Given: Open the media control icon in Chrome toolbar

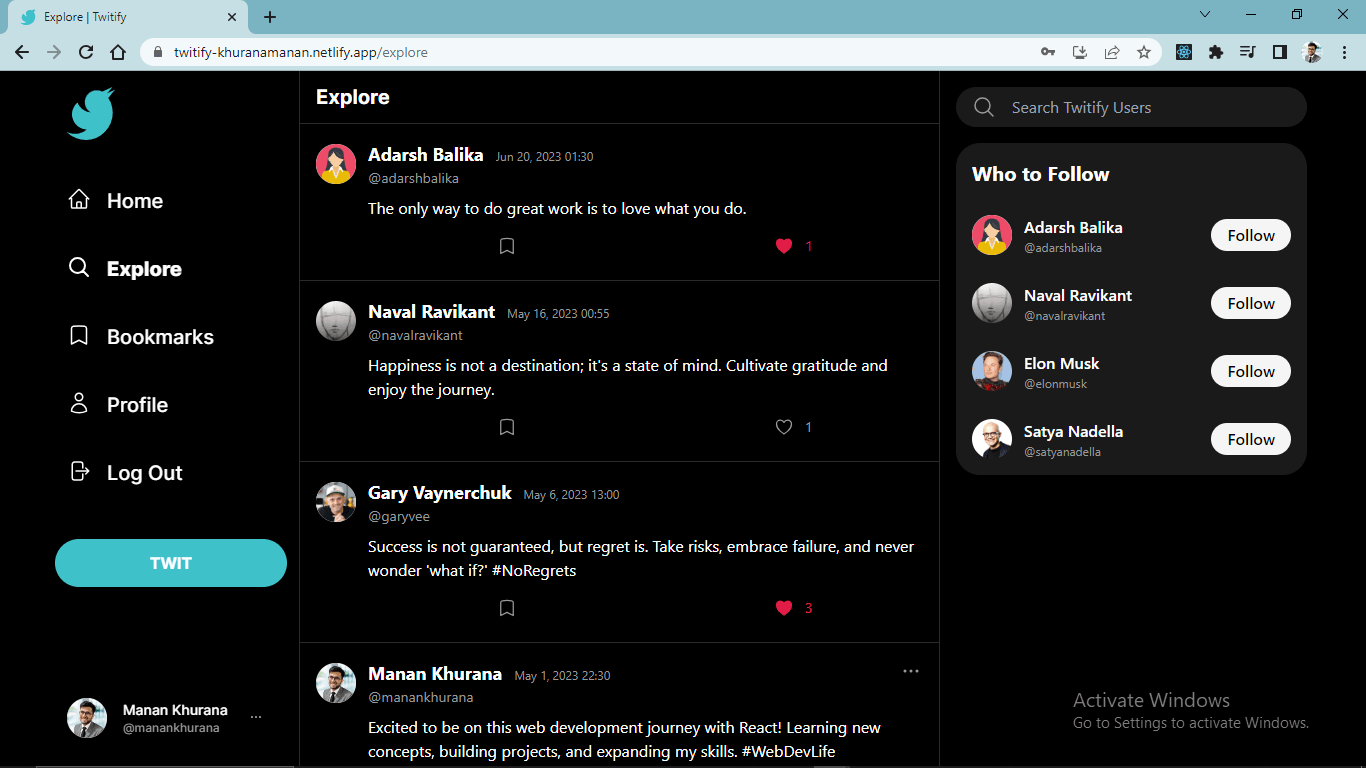Looking at the screenshot, I should click(1248, 52).
